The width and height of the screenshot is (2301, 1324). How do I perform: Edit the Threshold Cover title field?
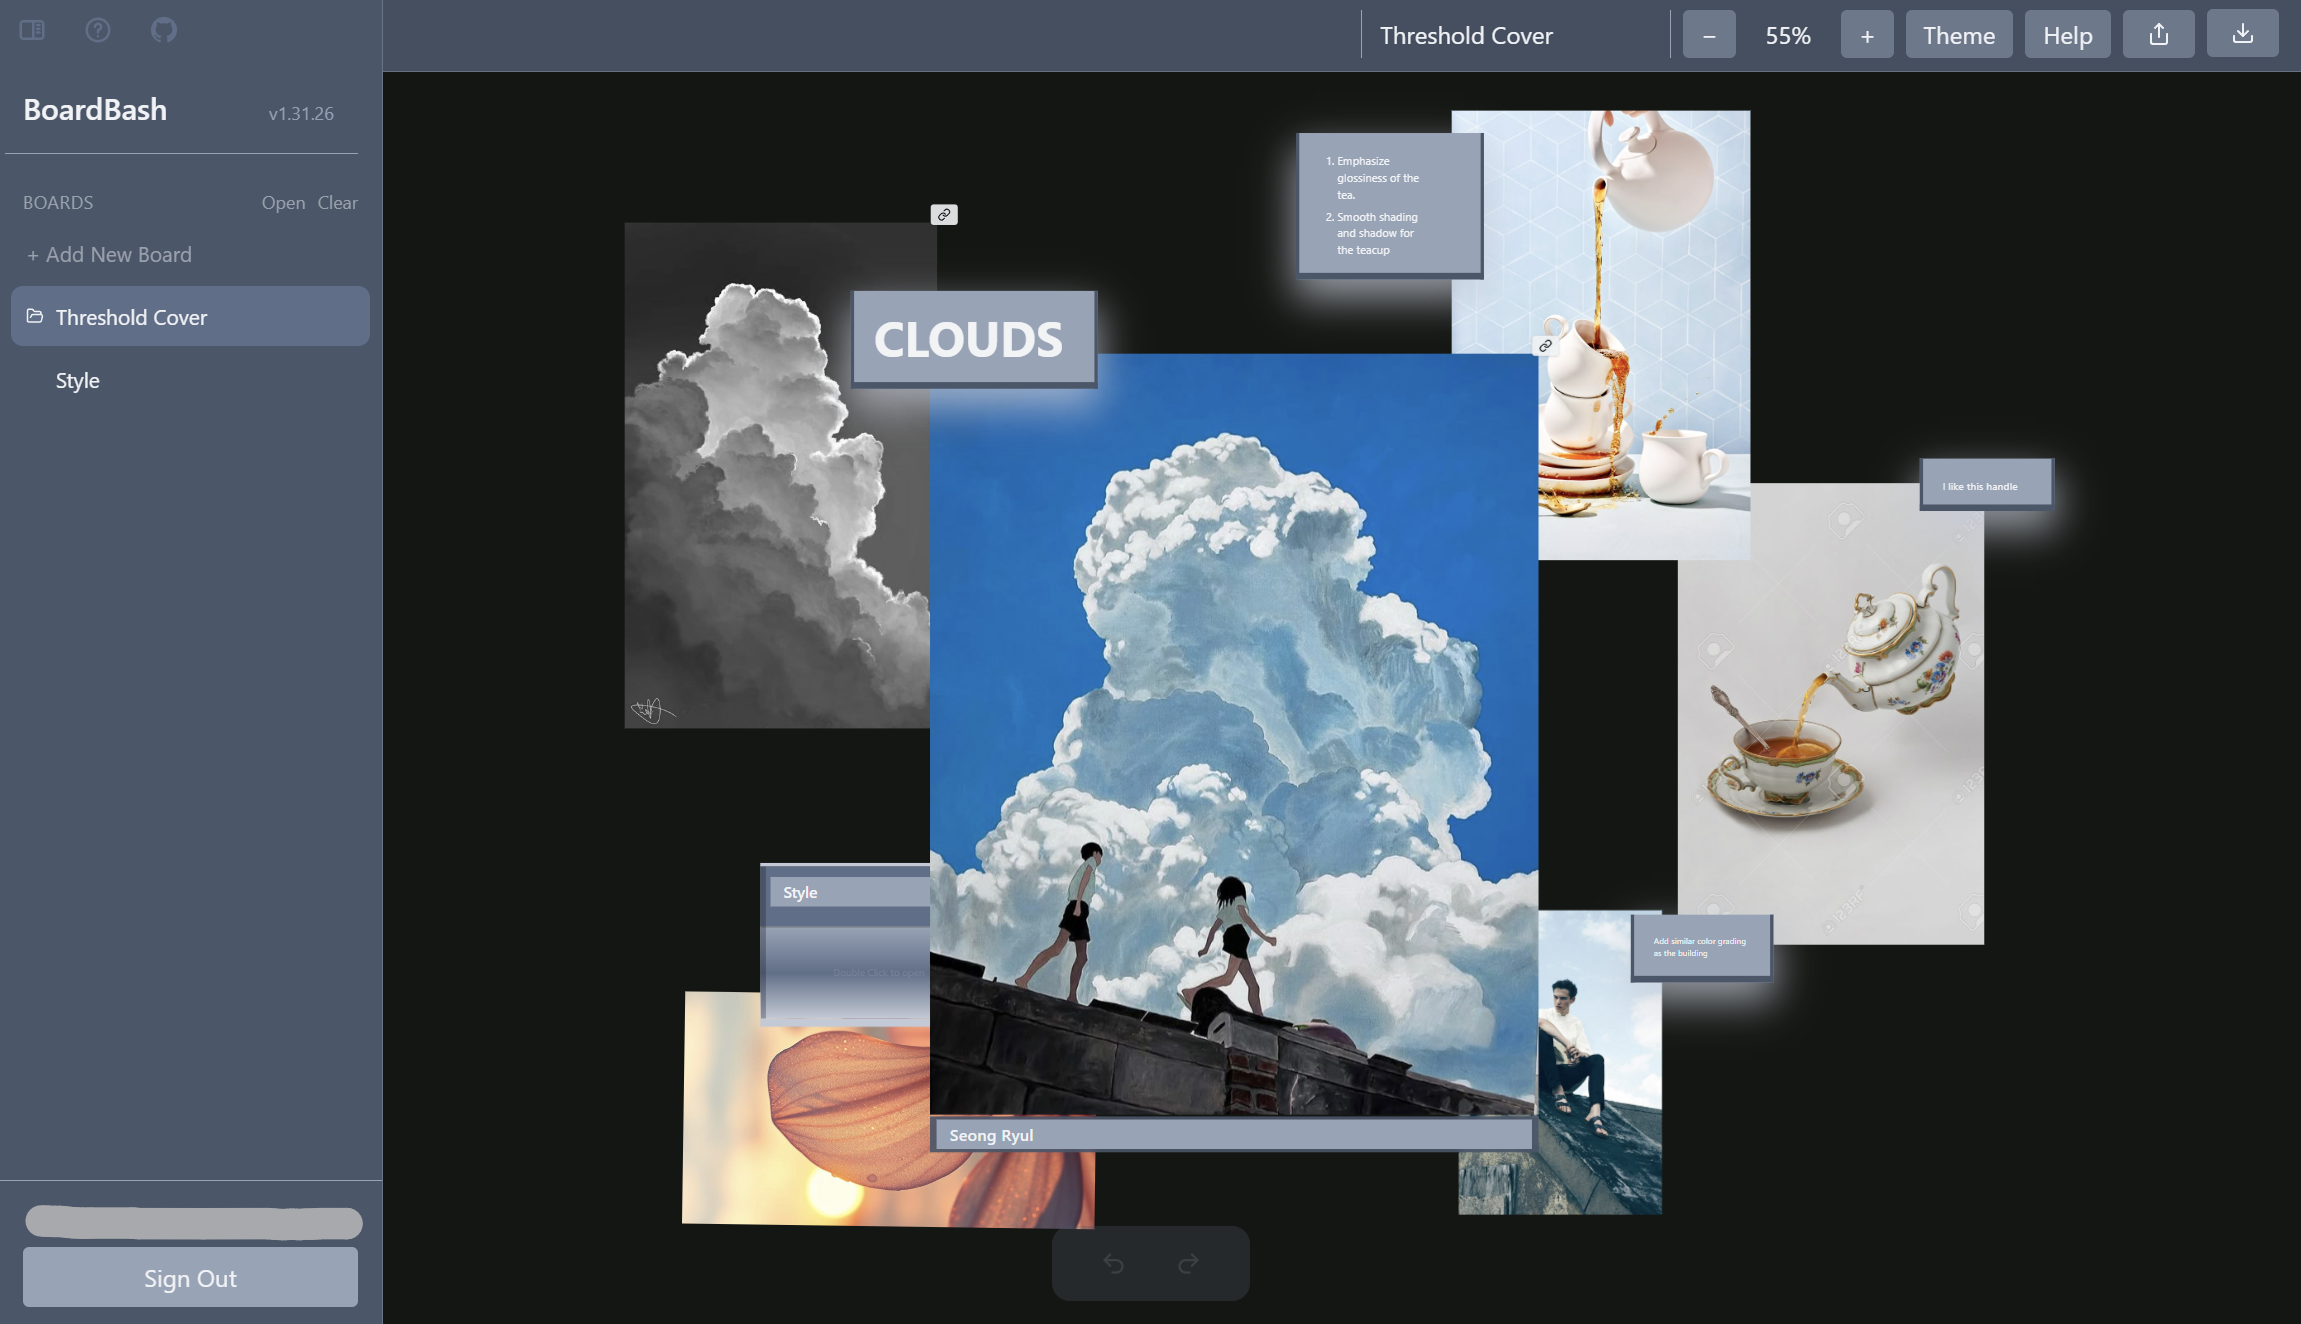pyautogui.click(x=1515, y=35)
